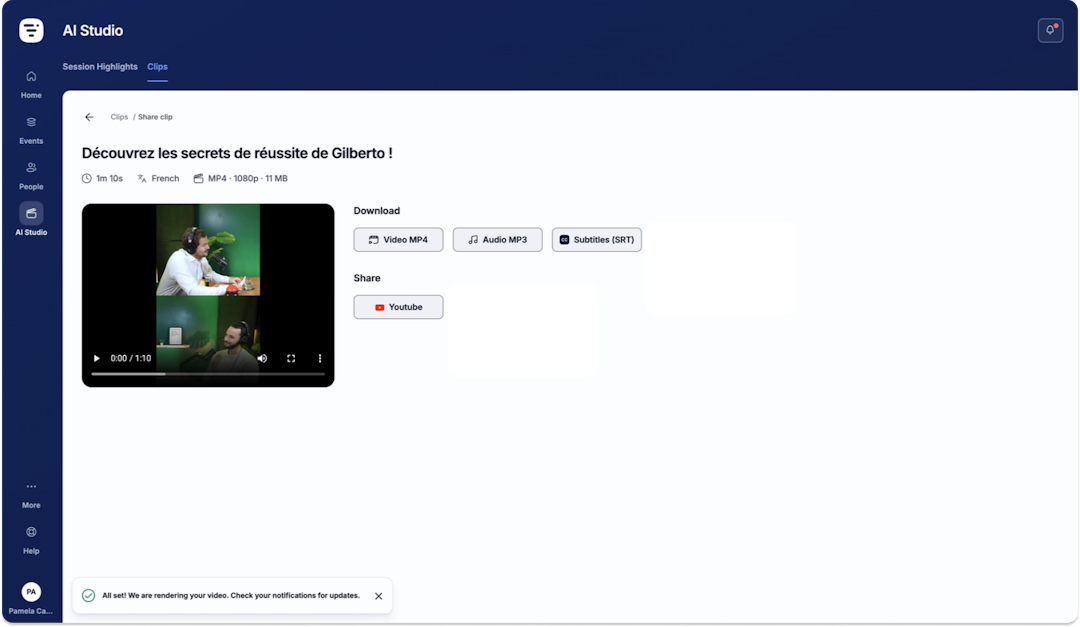Download the Video MP4 file
The height and width of the screenshot is (627, 1080).
[x=398, y=240]
